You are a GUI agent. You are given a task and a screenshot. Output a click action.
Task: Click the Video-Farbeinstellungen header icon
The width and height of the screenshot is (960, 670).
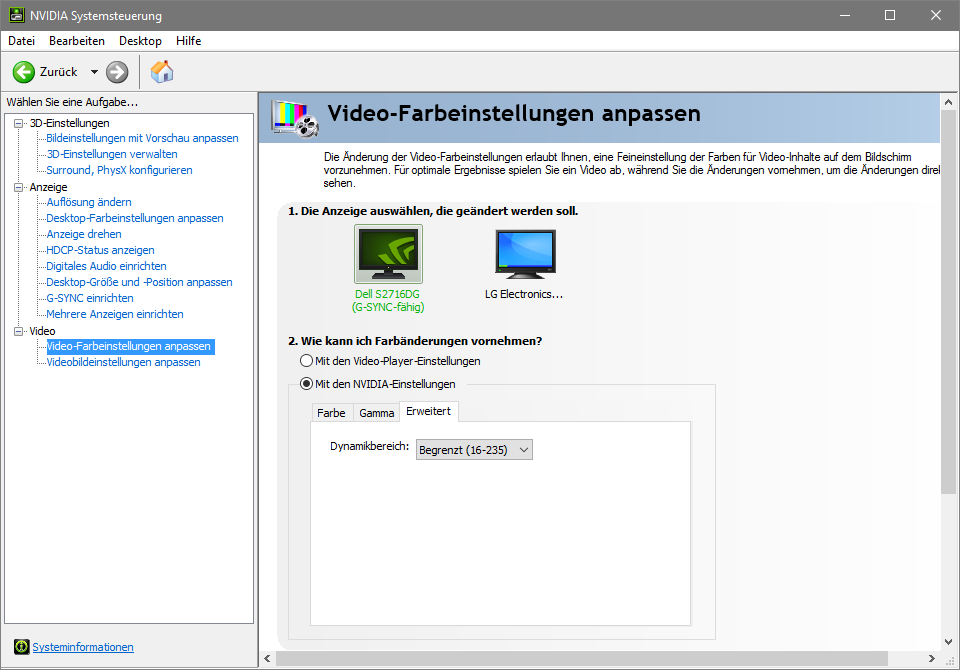(296, 119)
